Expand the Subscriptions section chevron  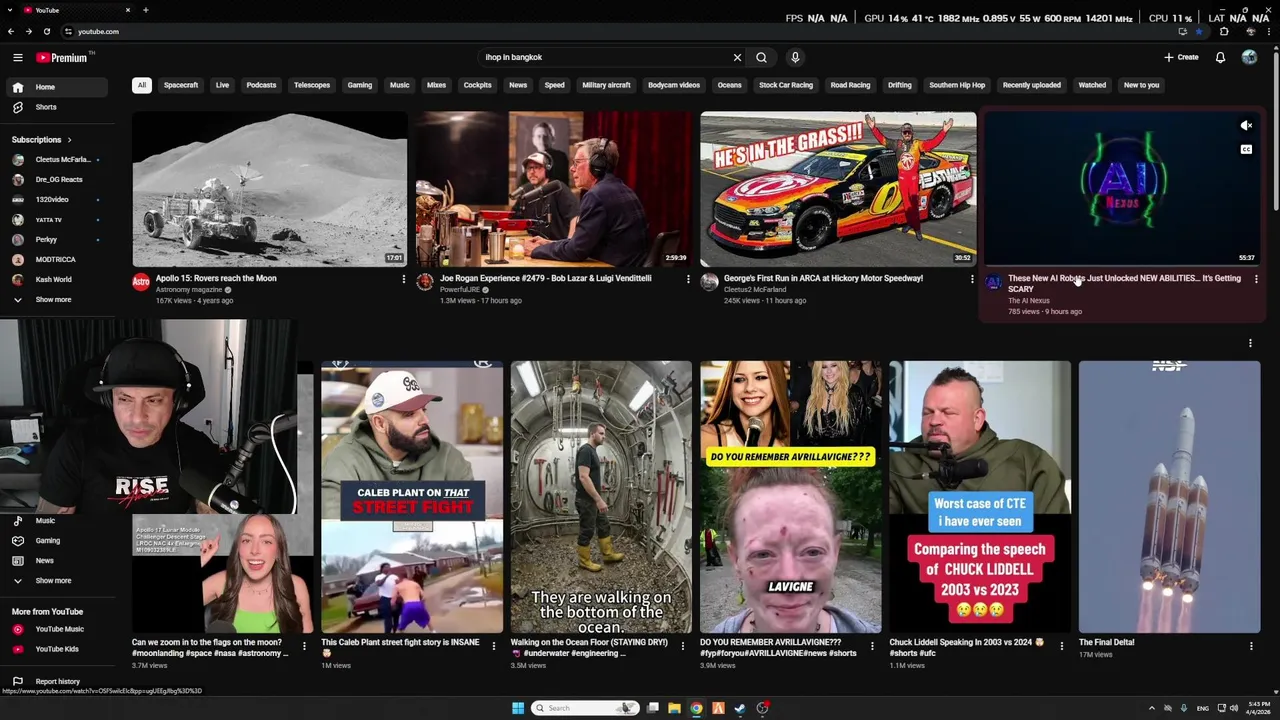(69, 140)
